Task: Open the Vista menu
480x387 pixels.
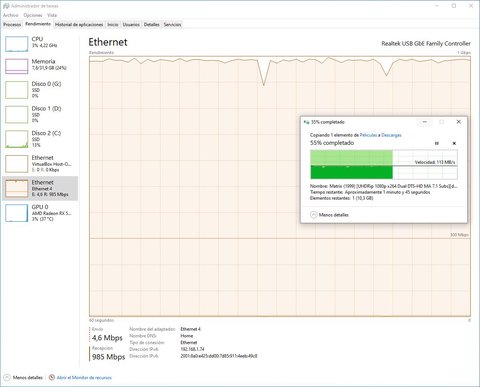Action: 52,15
